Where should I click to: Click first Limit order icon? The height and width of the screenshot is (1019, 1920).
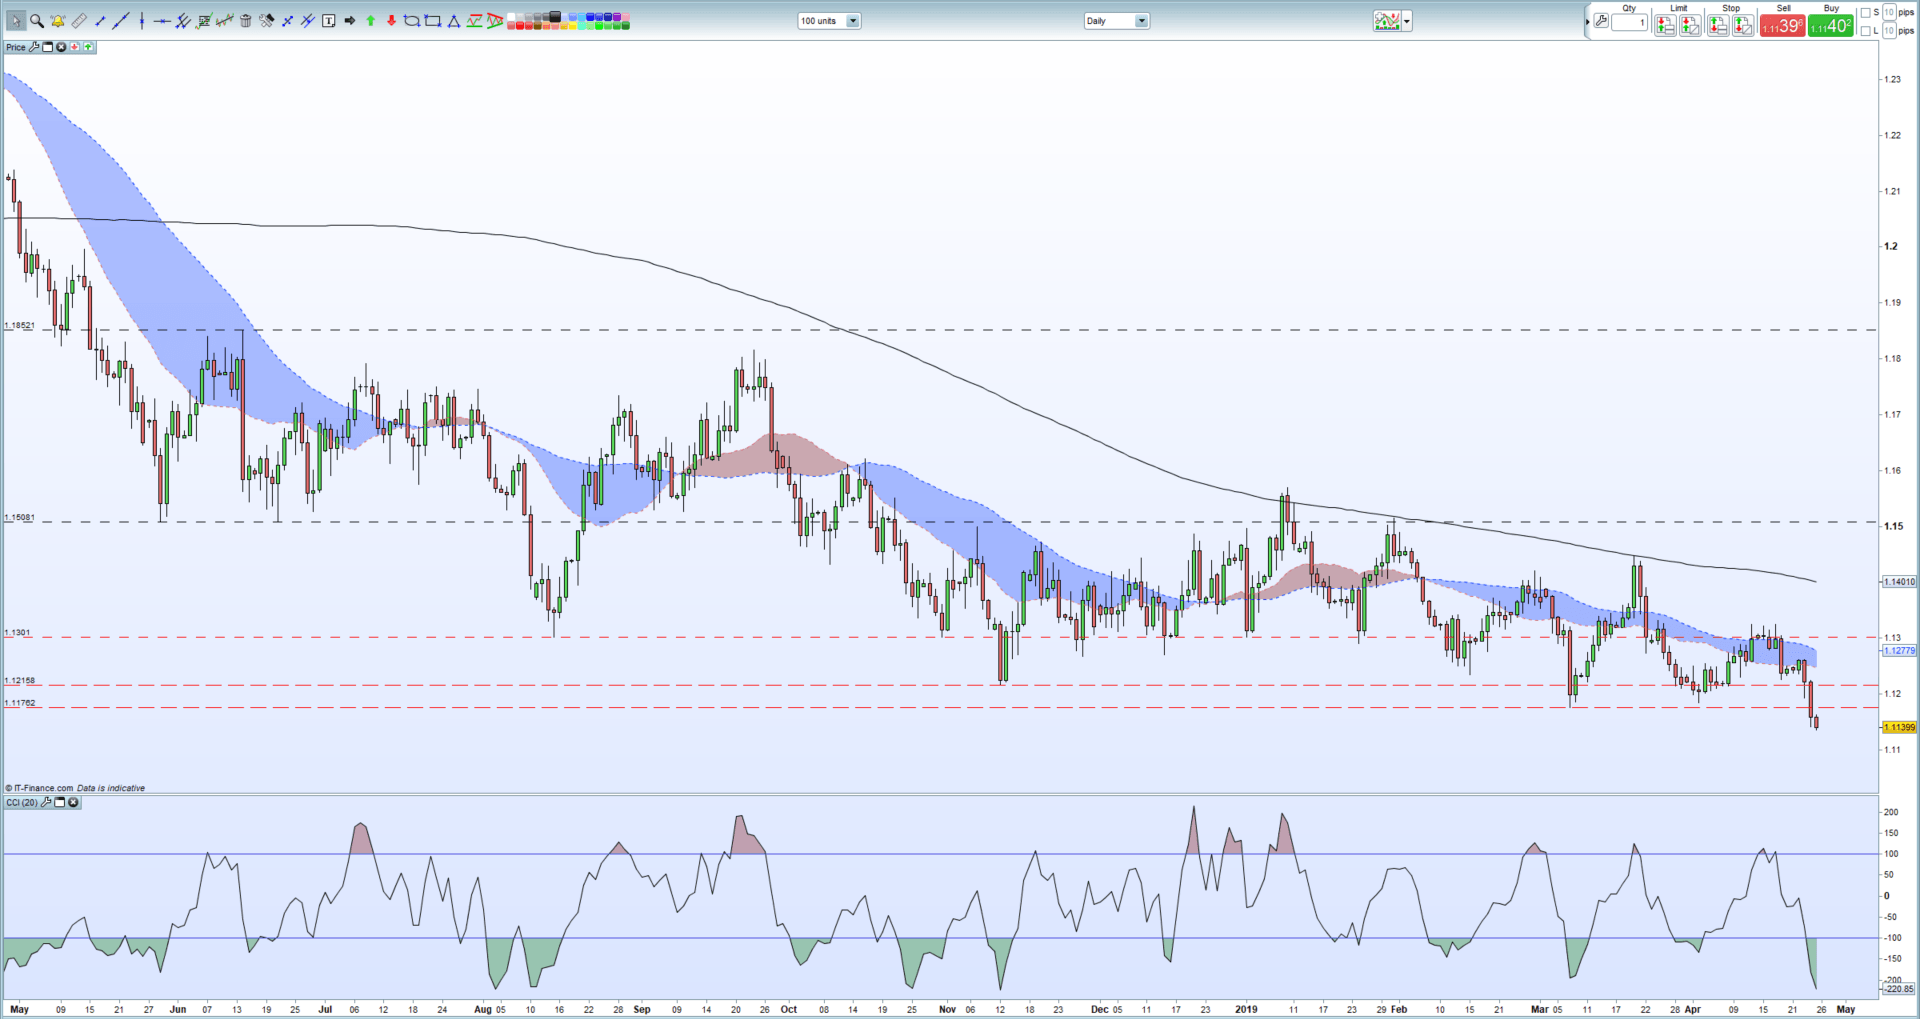(x=1665, y=26)
